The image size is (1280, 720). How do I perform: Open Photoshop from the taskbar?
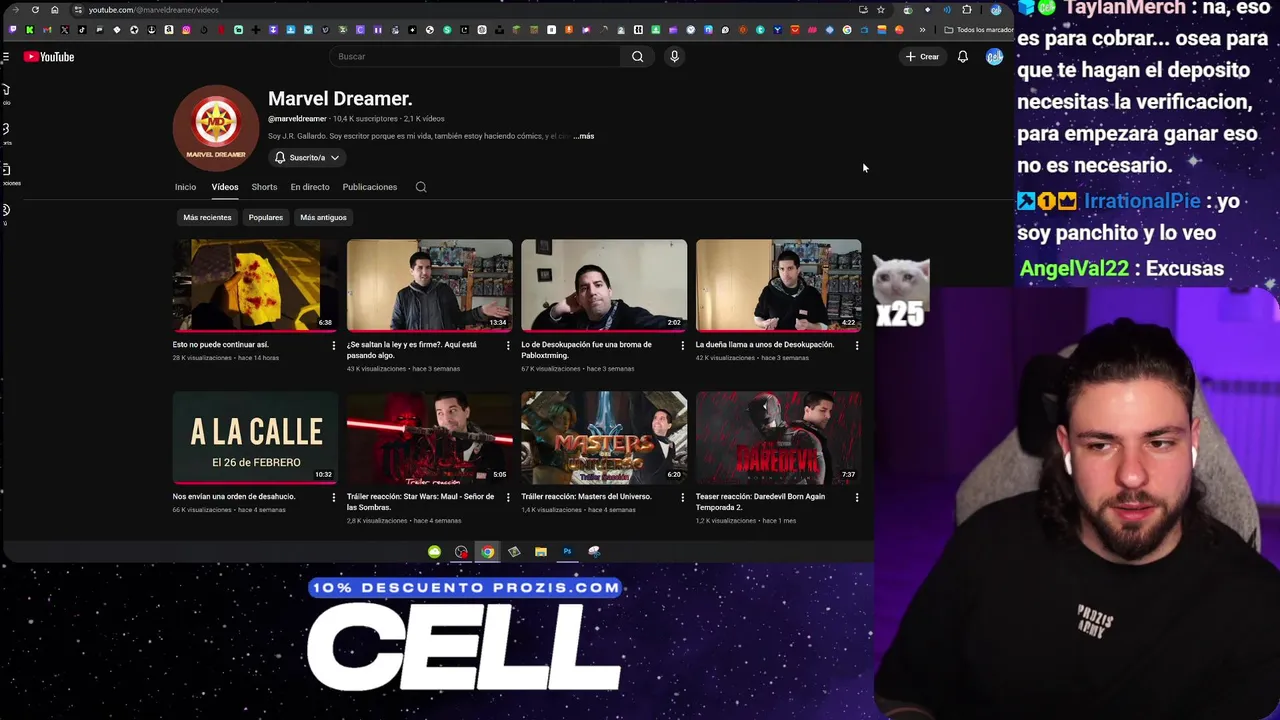click(x=567, y=552)
